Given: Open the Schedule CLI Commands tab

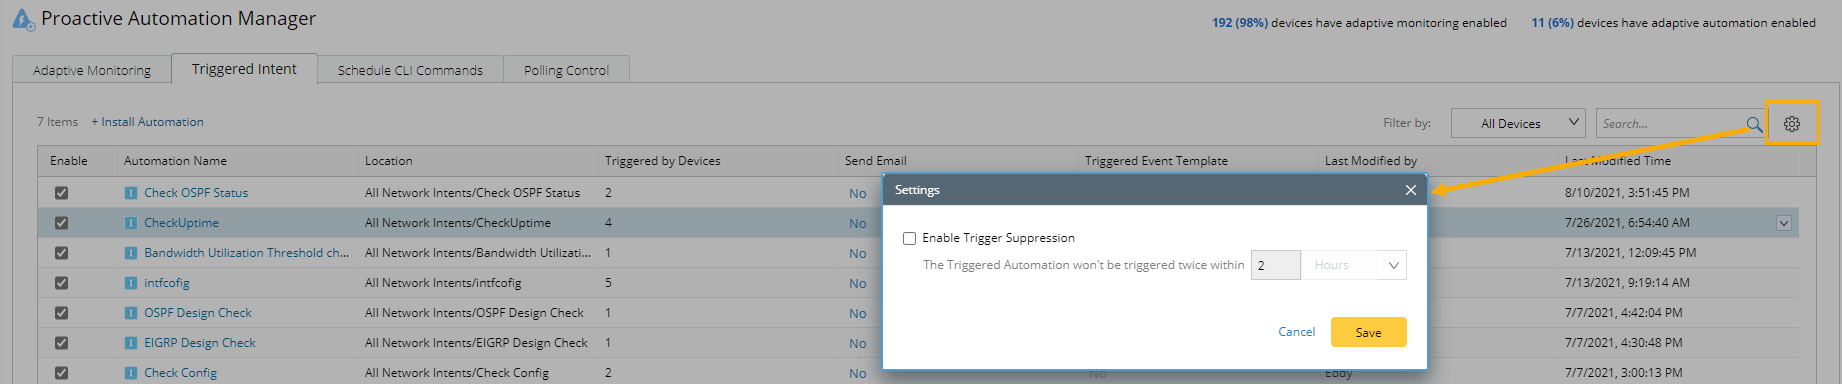Looking at the screenshot, I should (410, 70).
